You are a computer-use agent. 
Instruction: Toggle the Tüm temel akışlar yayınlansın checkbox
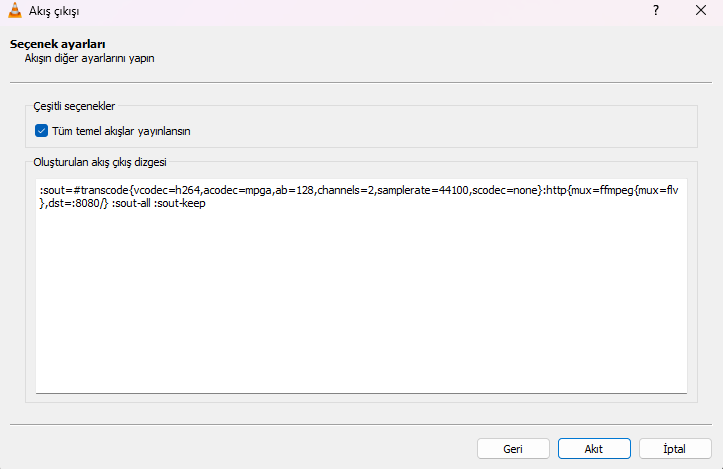(x=42, y=130)
